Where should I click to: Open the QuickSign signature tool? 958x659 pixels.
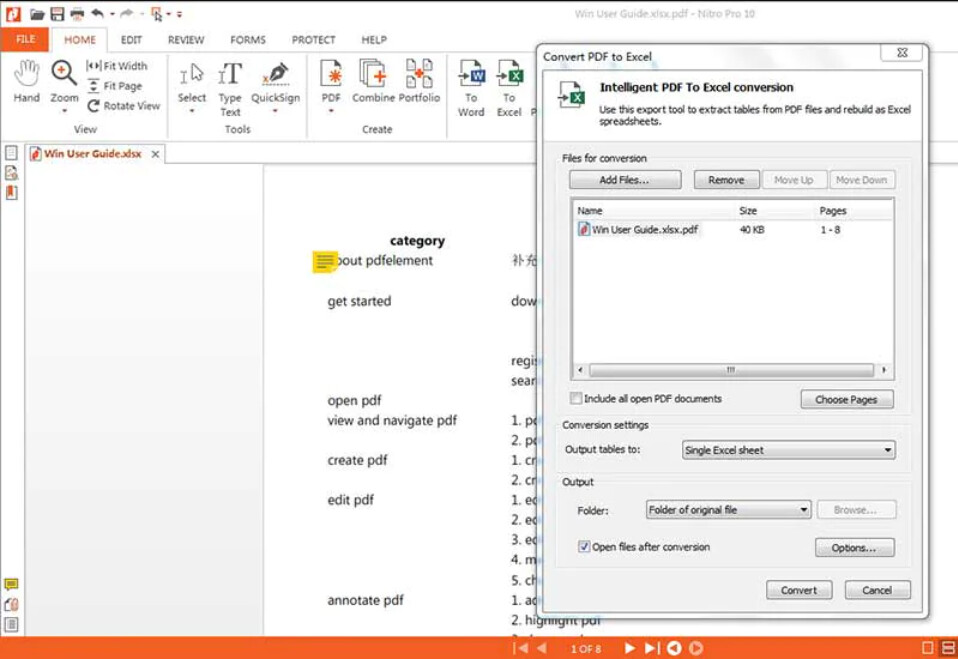point(275,82)
